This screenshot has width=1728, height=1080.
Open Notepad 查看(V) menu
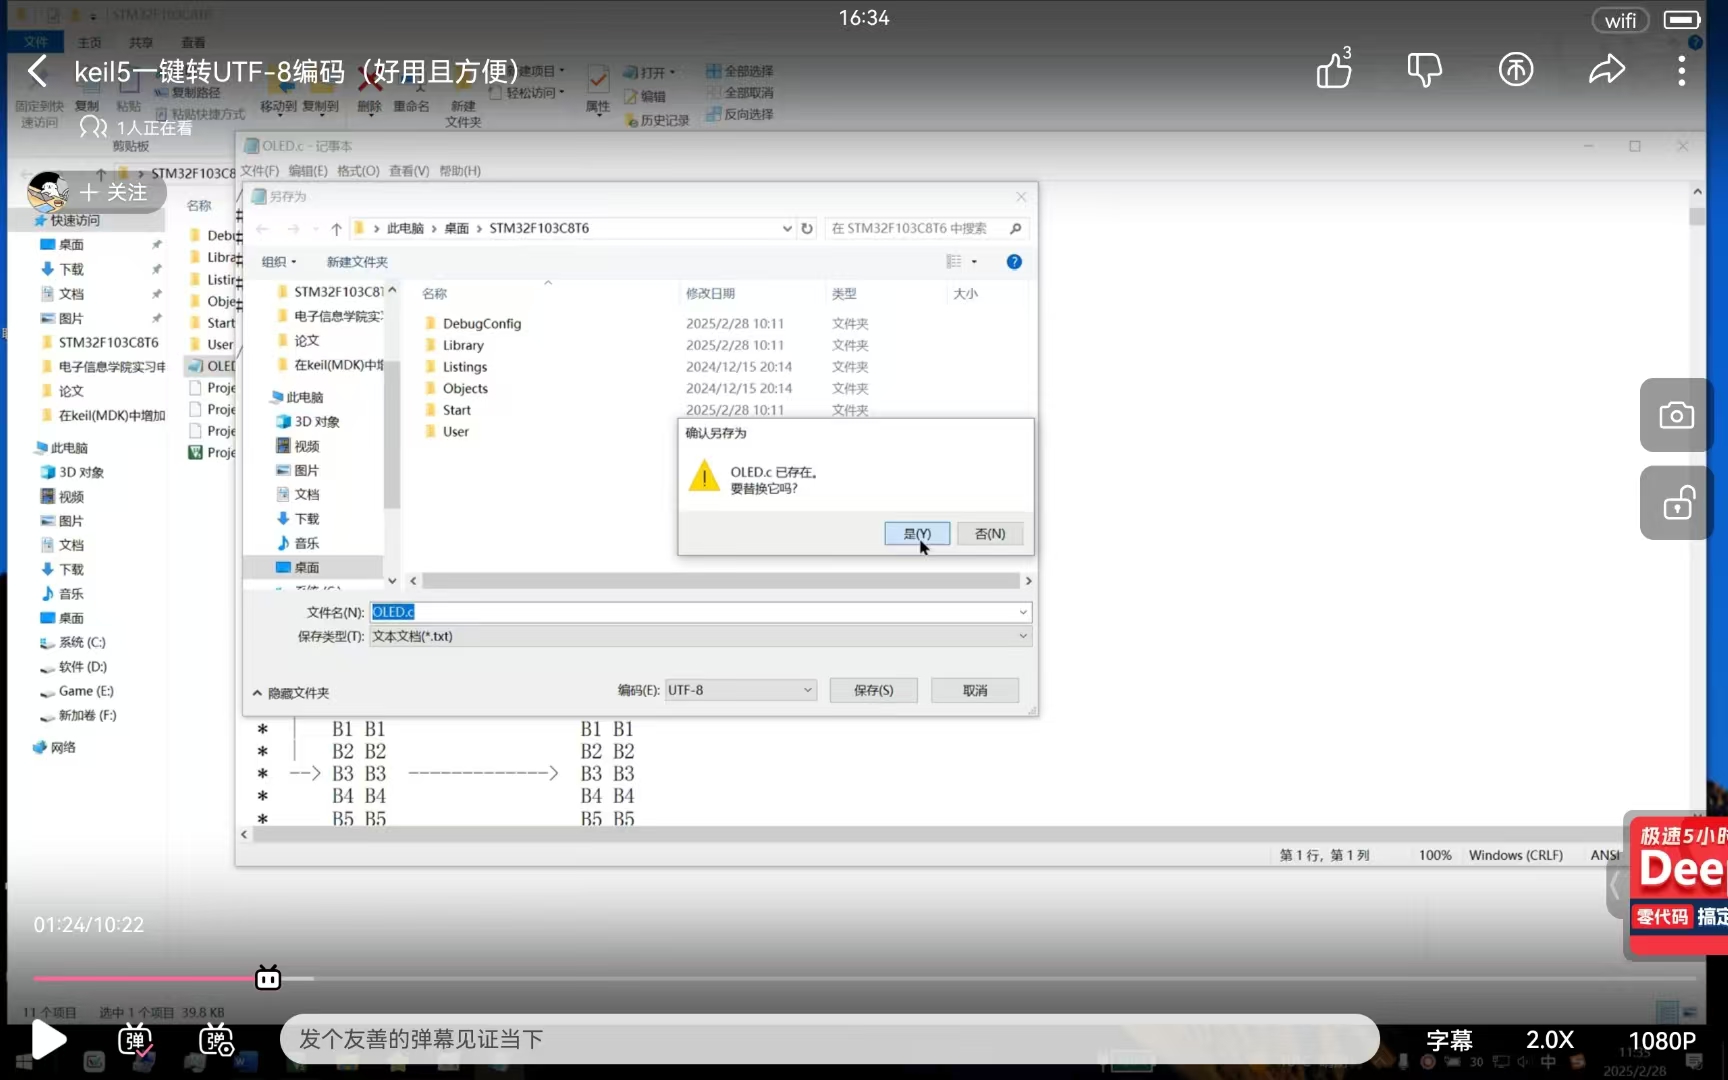coord(409,171)
